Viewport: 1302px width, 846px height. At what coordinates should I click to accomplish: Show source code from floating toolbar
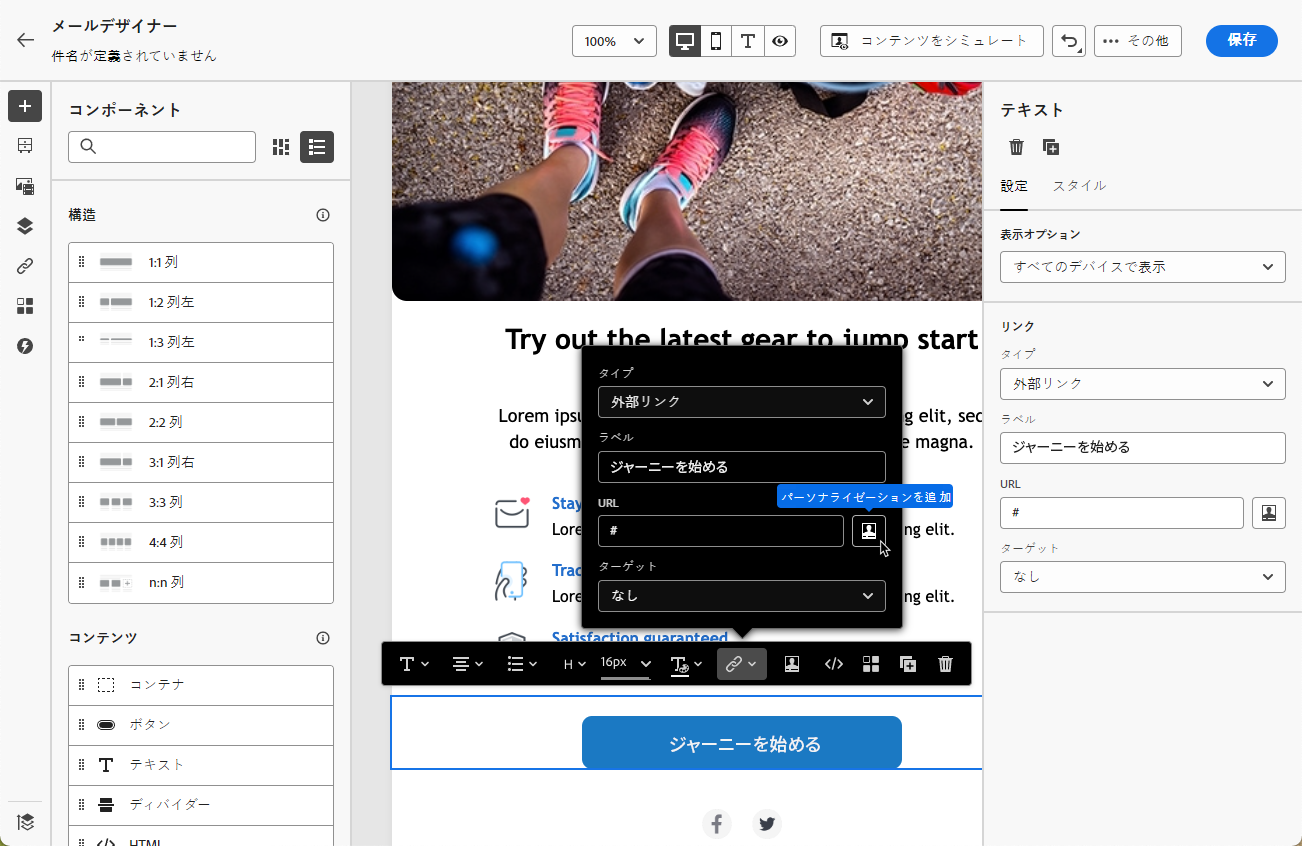[x=833, y=664]
